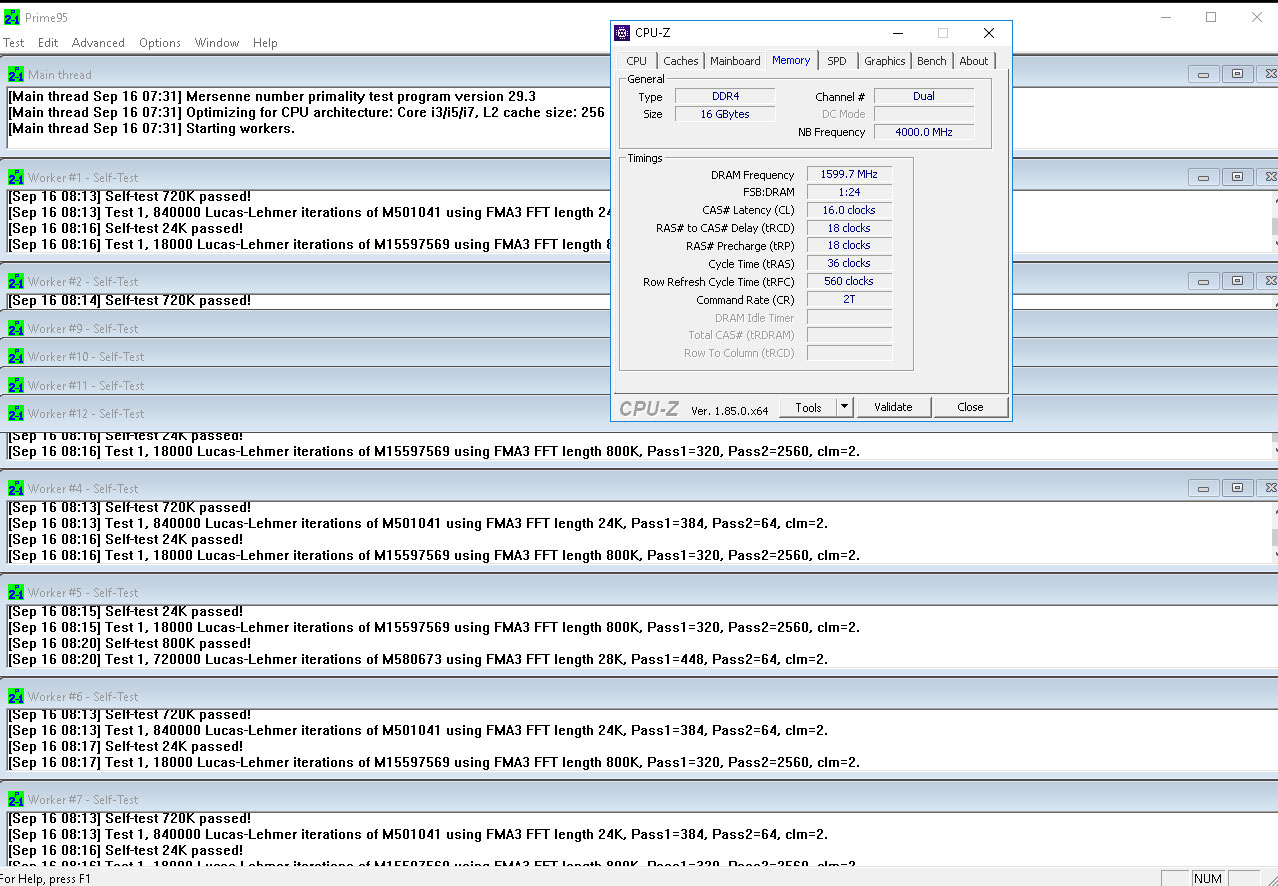Click the Tools button in CPU-Z
The width and height of the screenshot is (1278, 886).
click(x=808, y=407)
